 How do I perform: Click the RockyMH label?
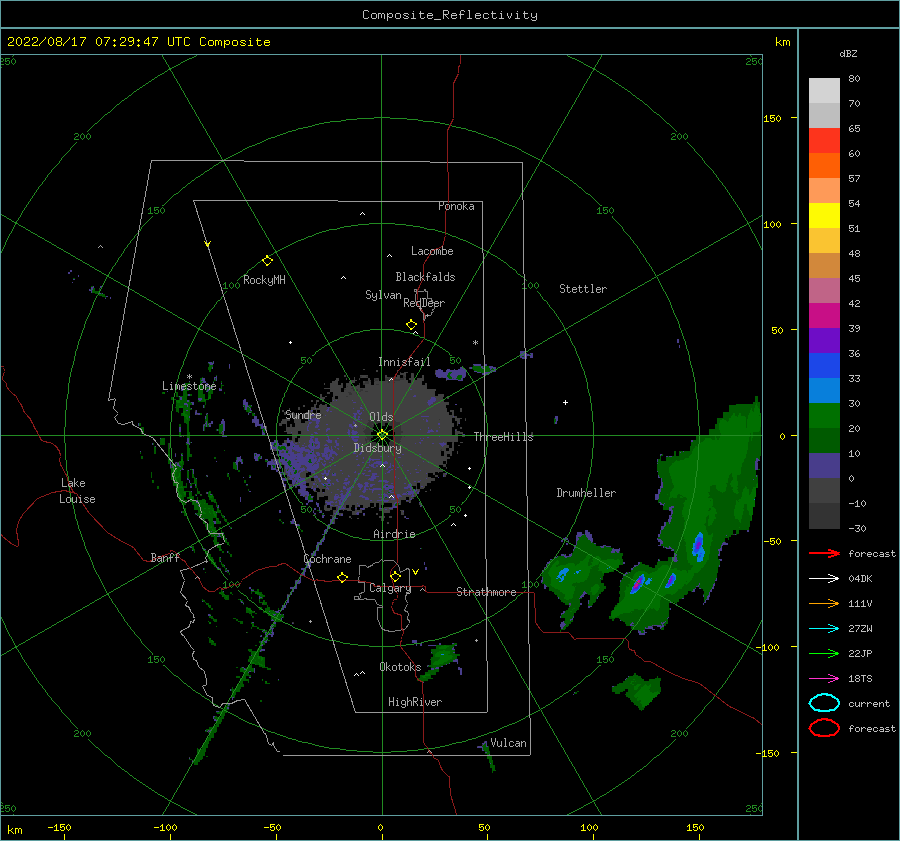click(x=264, y=280)
